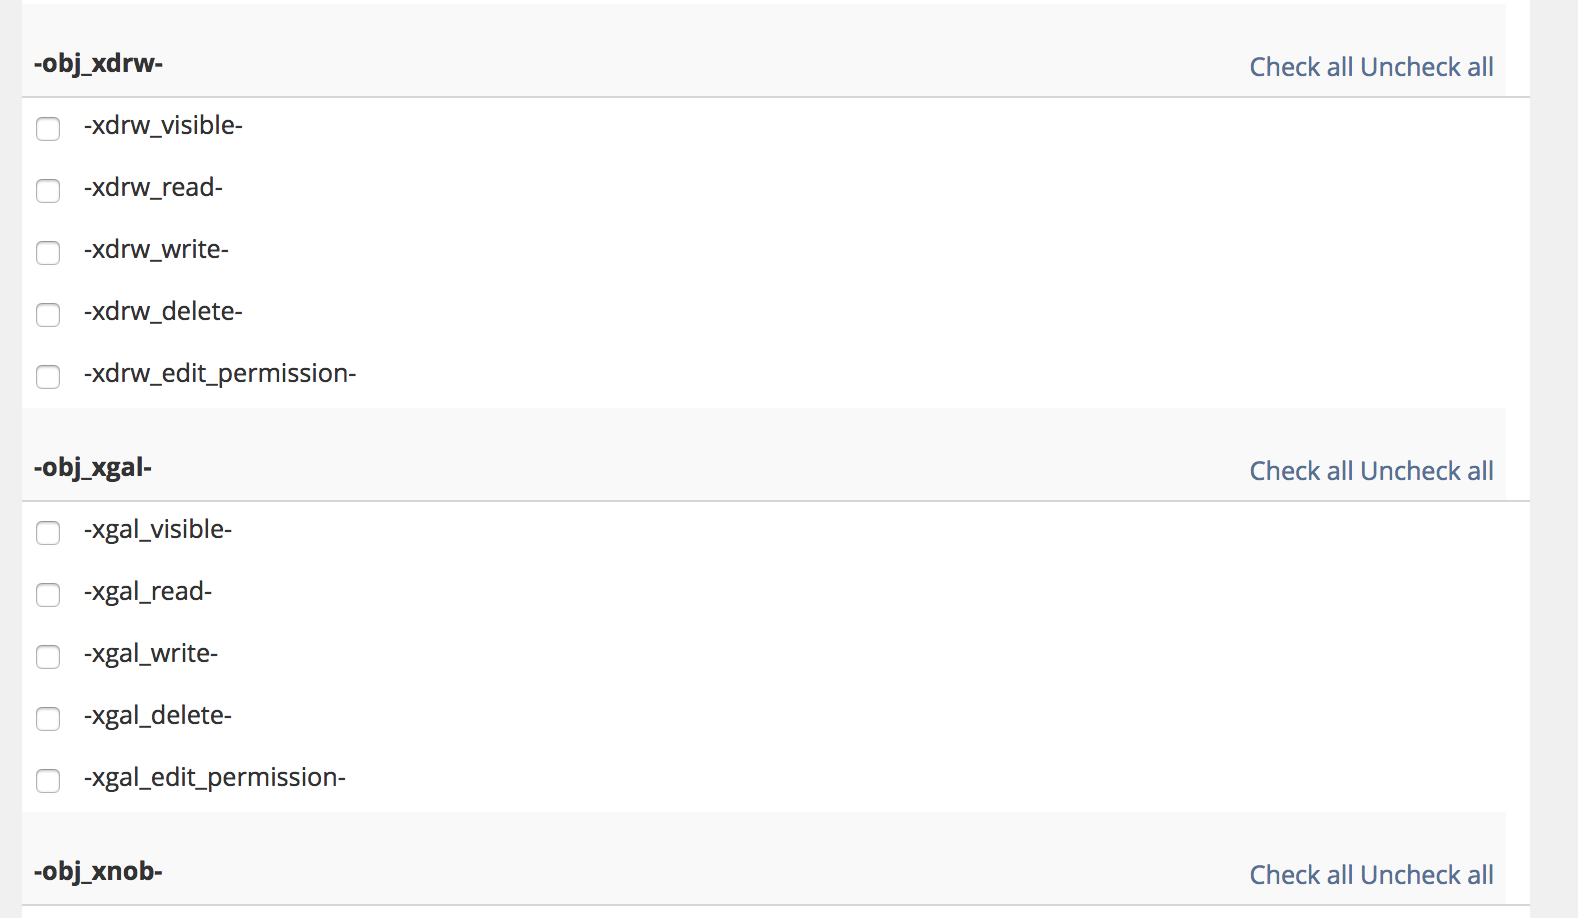The width and height of the screenshot is (1578, 918).
Task: Click the -obj_xnob- section heading
Action: coord(98,871)
